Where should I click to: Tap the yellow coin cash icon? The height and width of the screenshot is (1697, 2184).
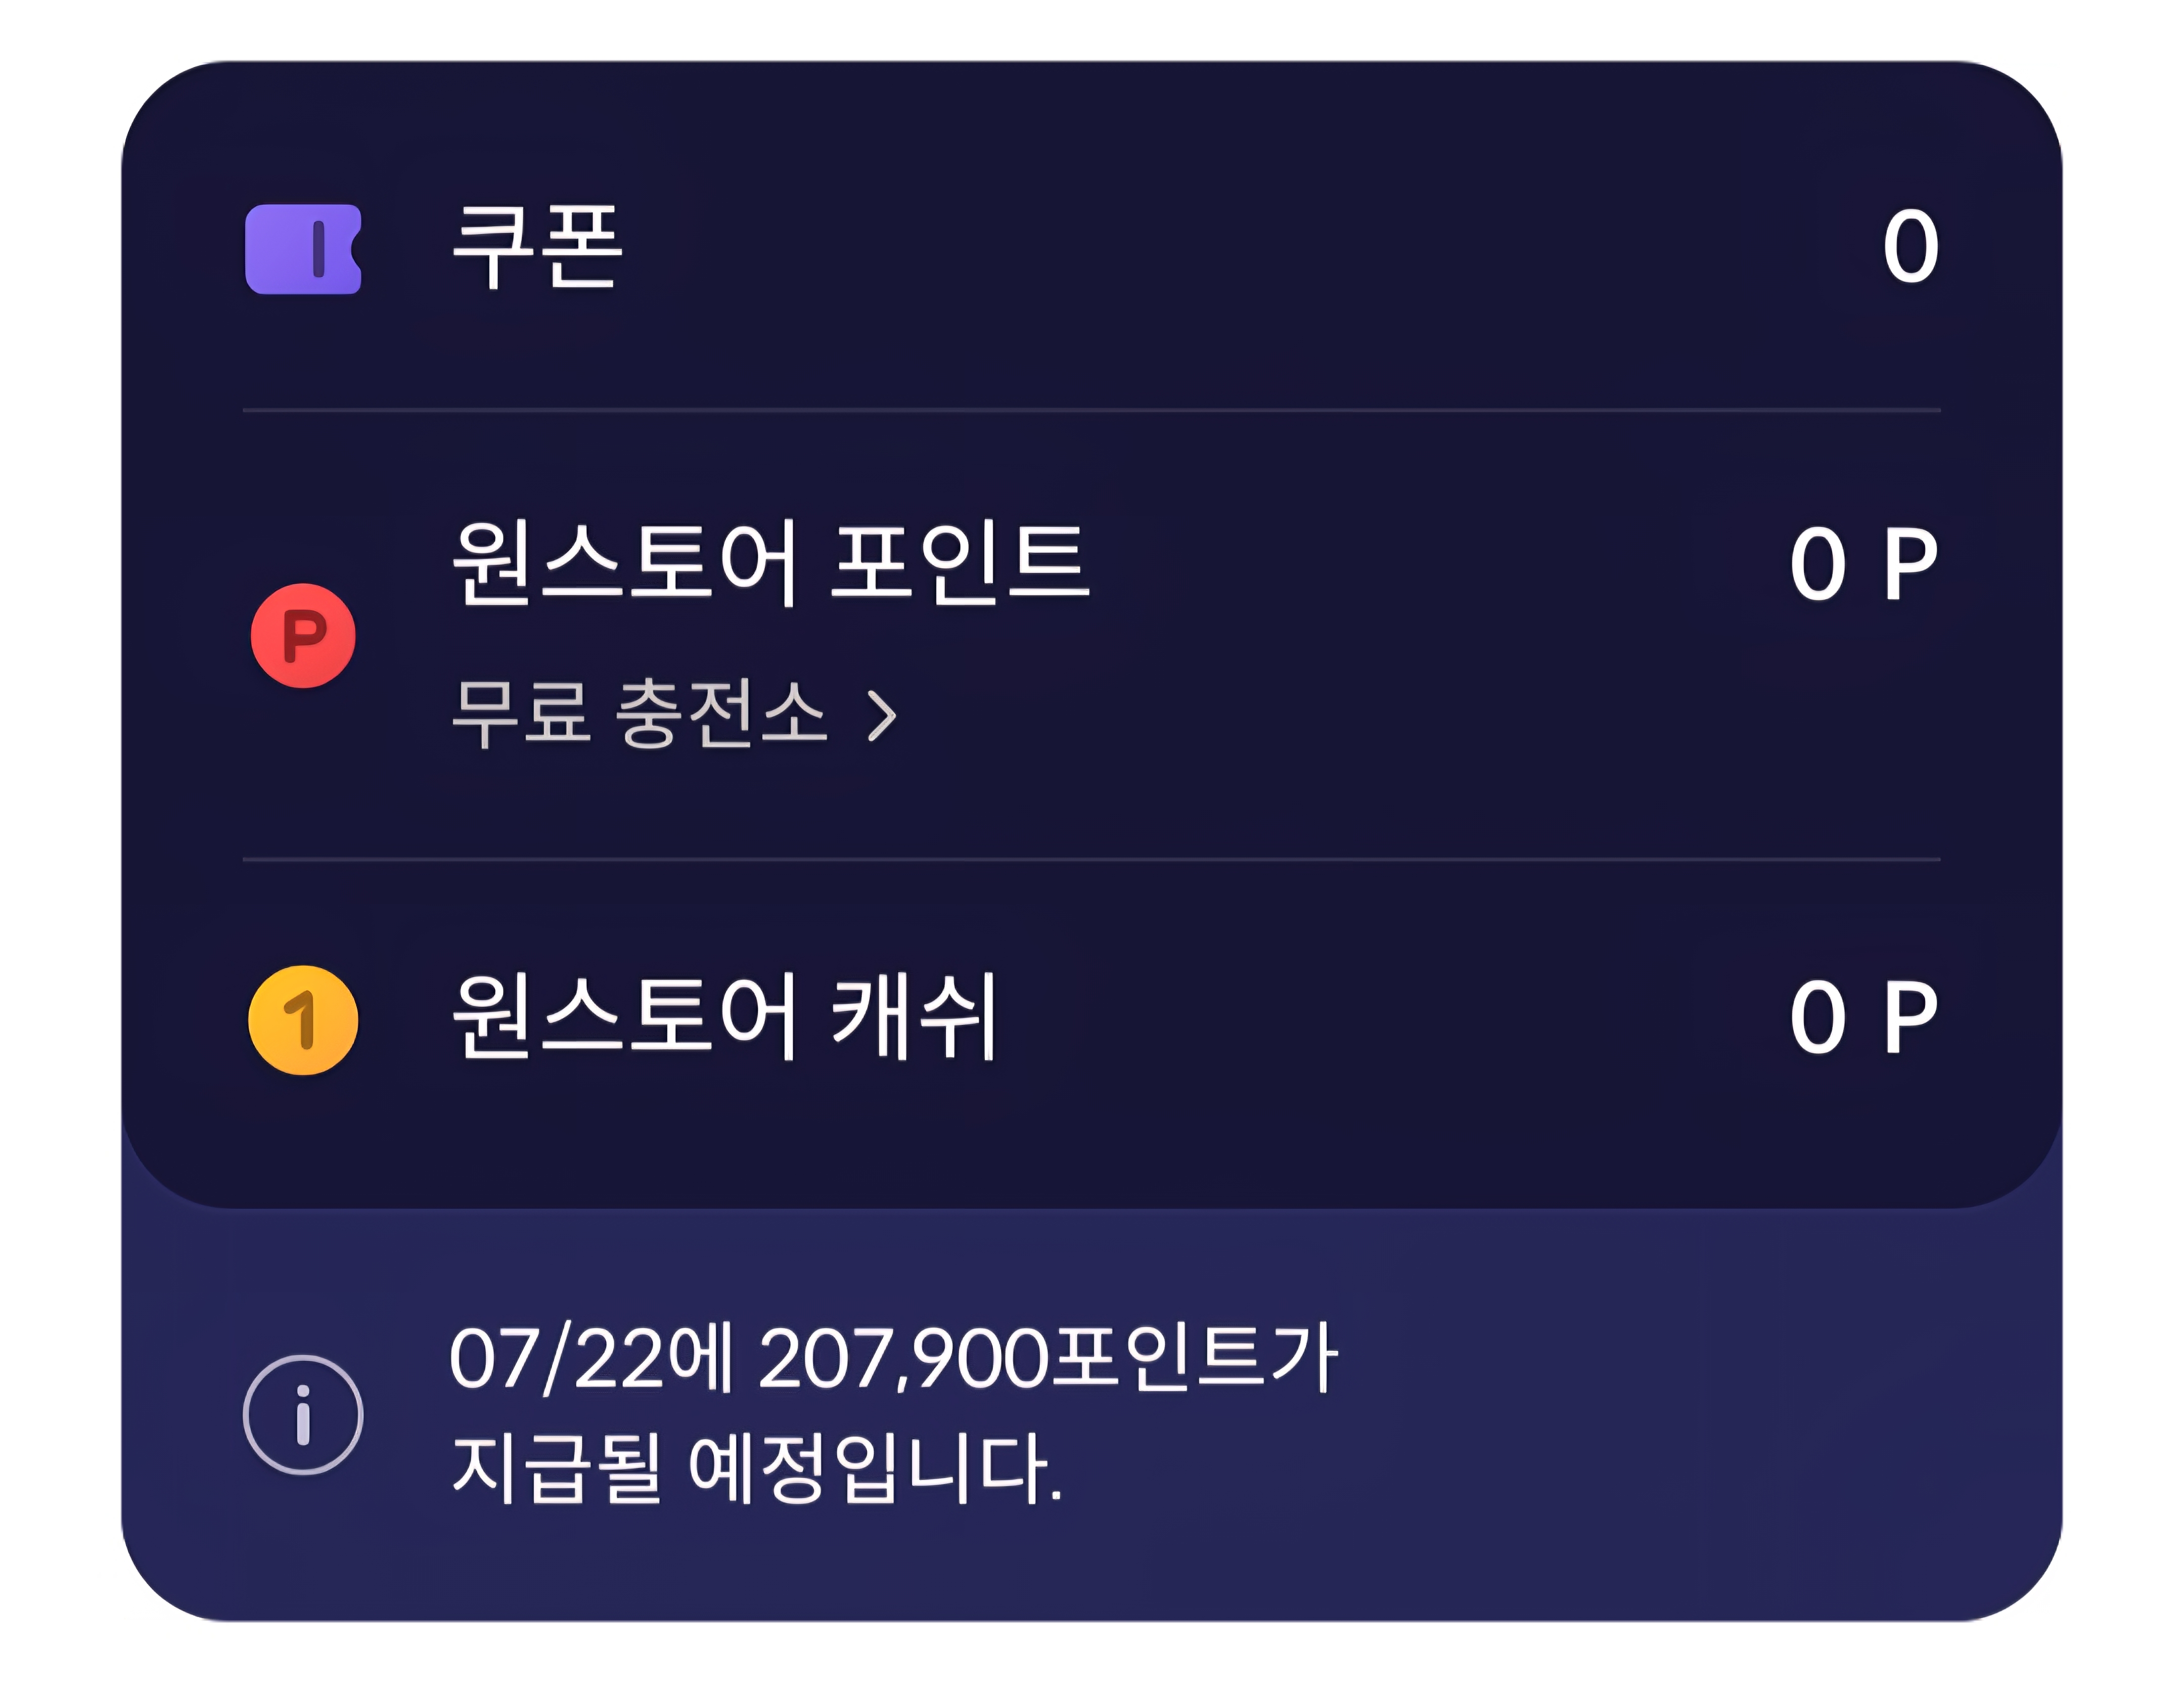click(303, 1020)
